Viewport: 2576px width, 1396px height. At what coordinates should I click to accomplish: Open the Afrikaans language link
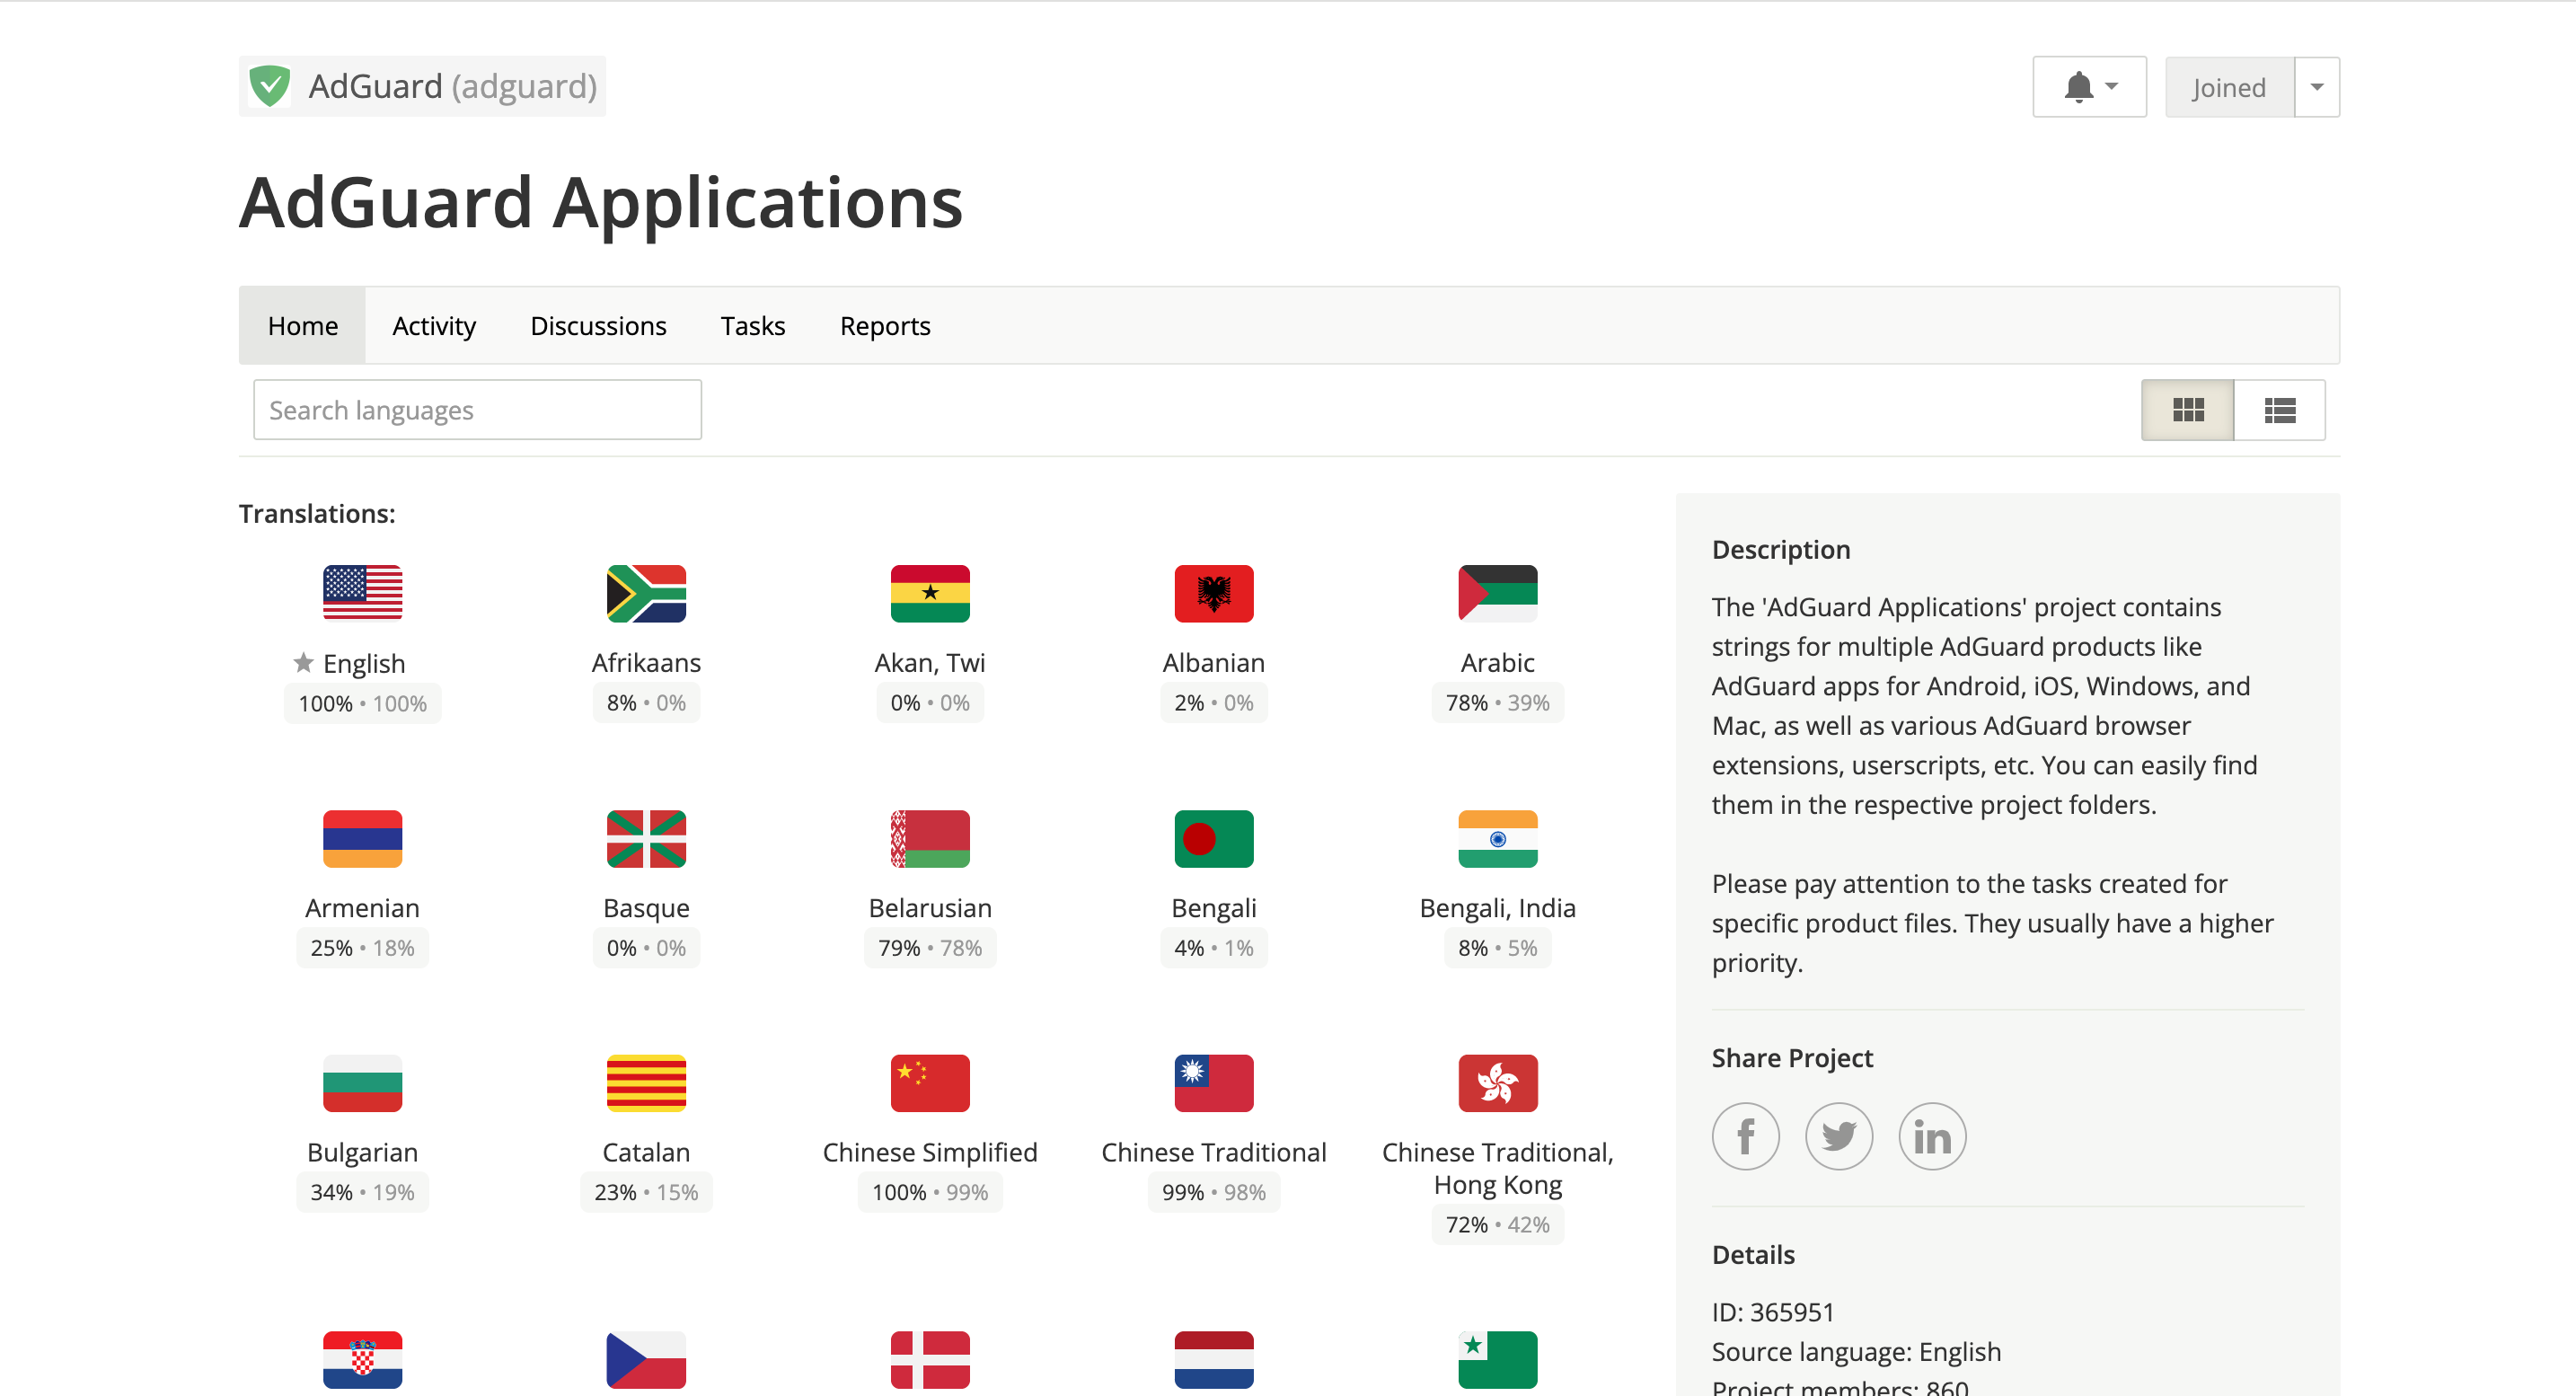tap(646, 663)
